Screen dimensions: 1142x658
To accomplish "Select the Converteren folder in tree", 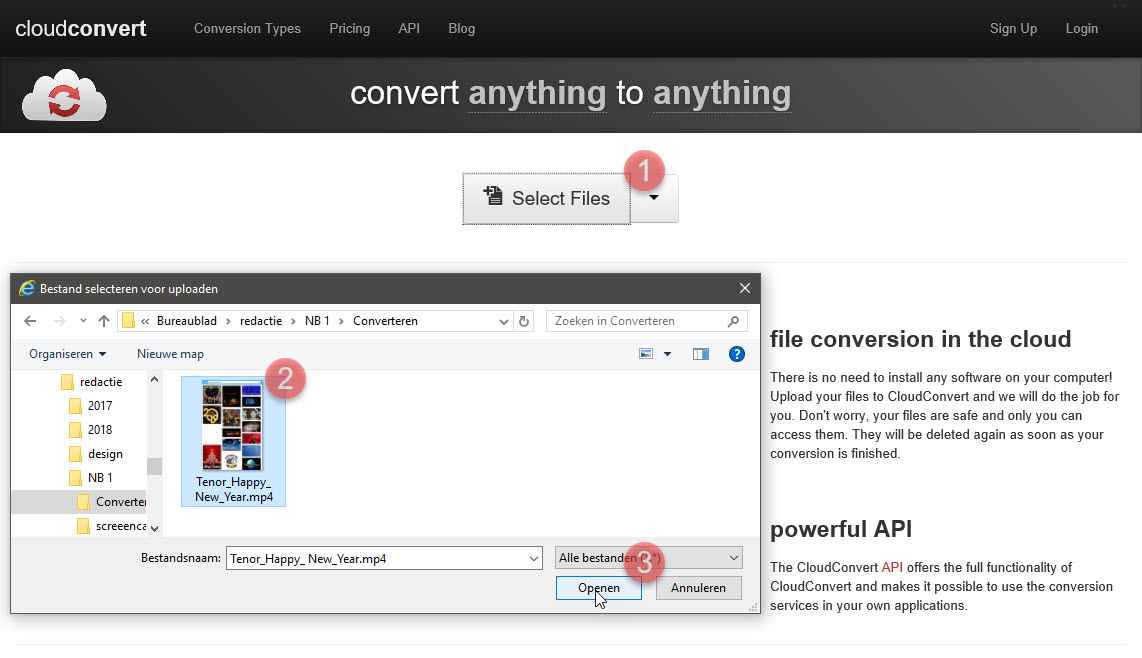I will tap(111, 502).
